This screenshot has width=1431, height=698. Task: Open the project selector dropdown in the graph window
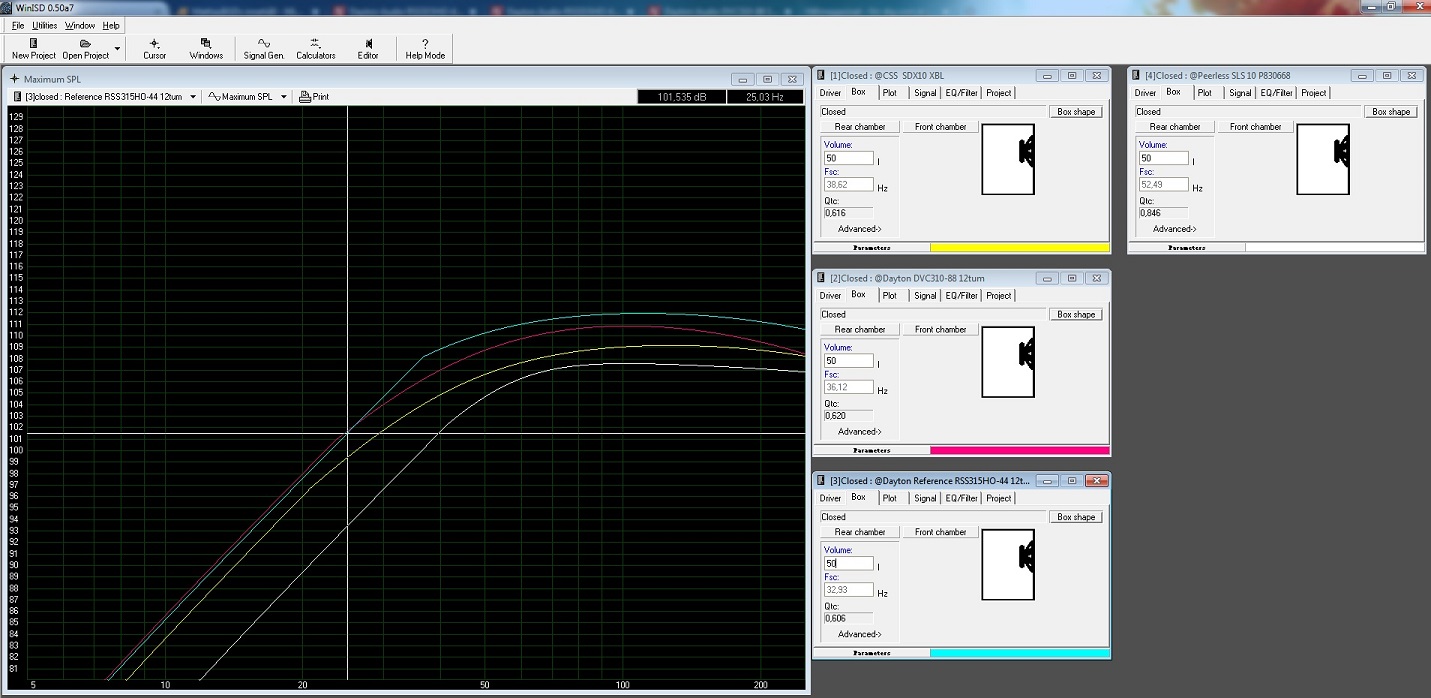coord(194,97)
